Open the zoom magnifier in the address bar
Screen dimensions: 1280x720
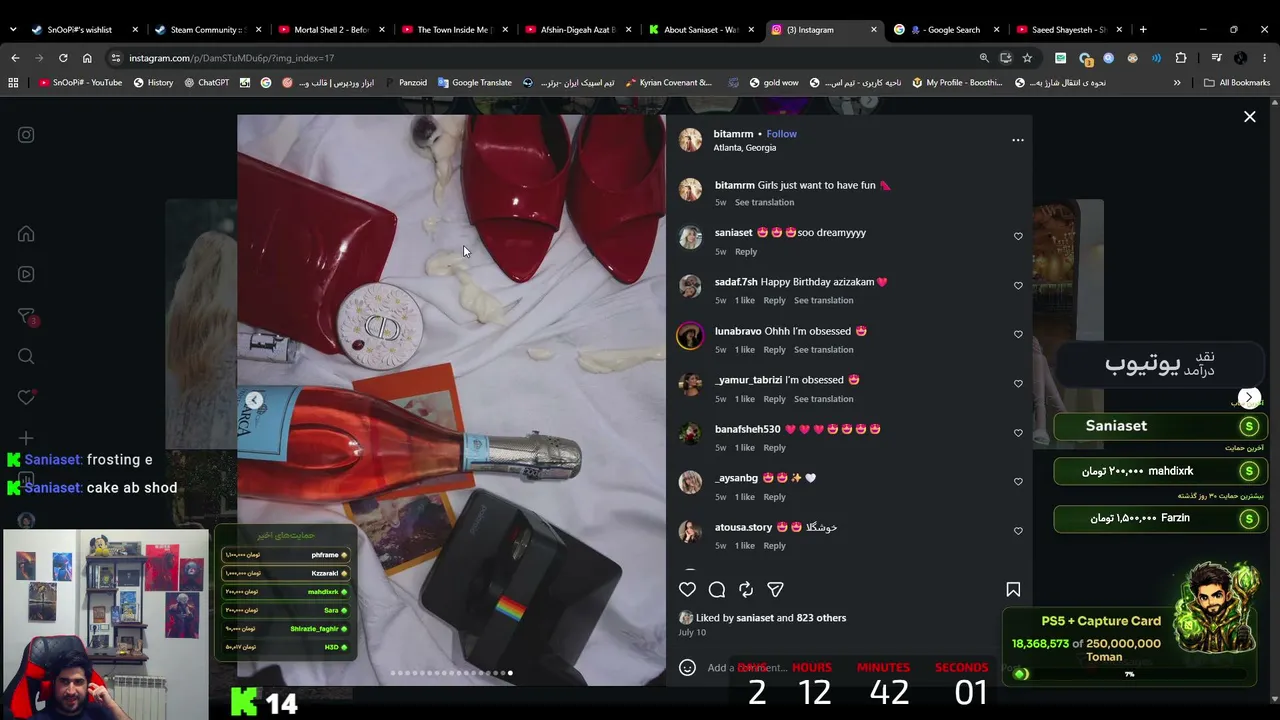coord(984,58)
